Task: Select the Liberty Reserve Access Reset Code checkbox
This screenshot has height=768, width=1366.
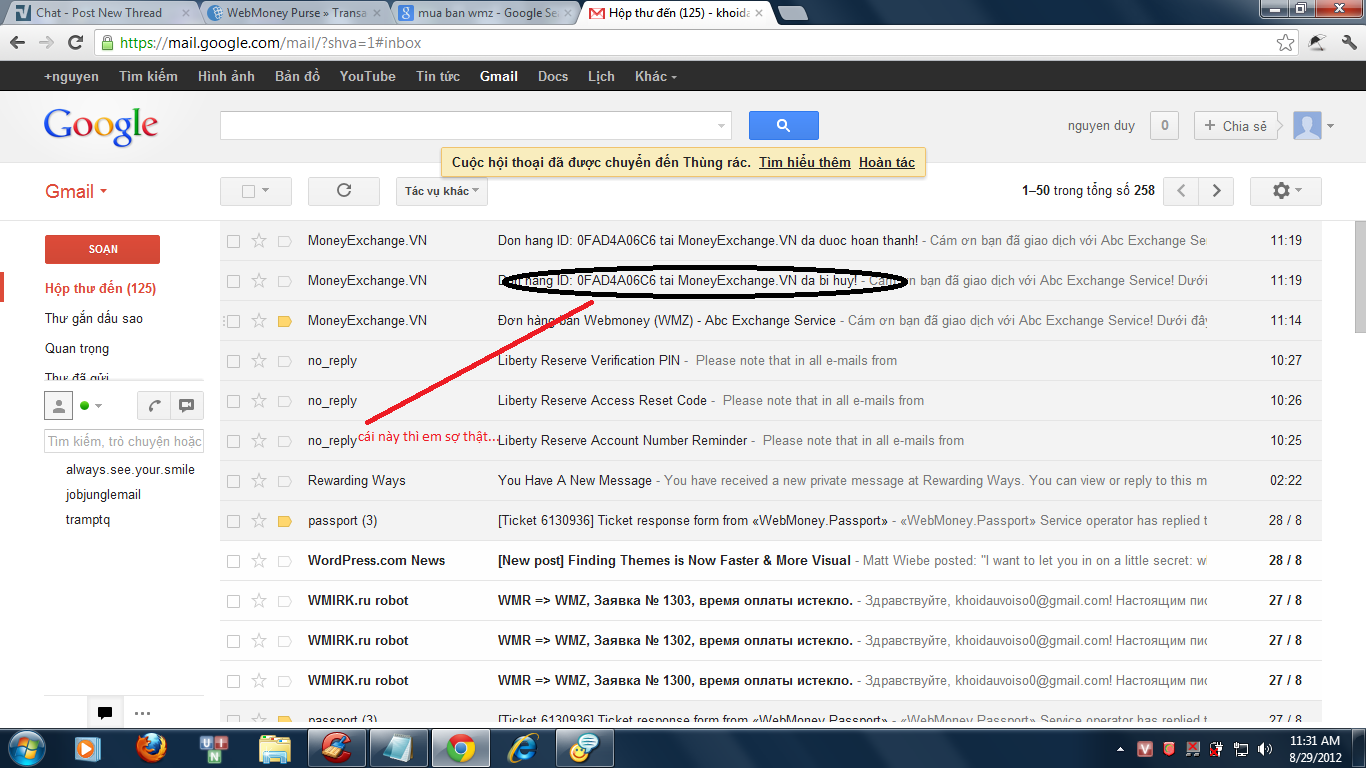Action: 233,401
